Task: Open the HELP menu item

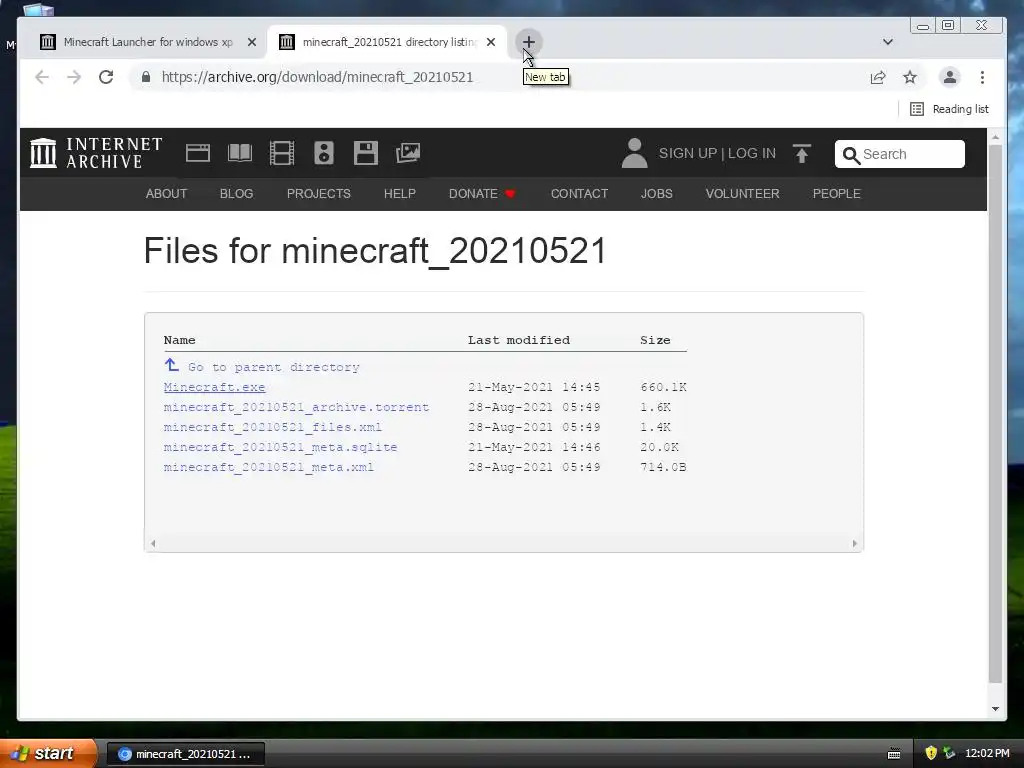Action: [x=400, y=194]
